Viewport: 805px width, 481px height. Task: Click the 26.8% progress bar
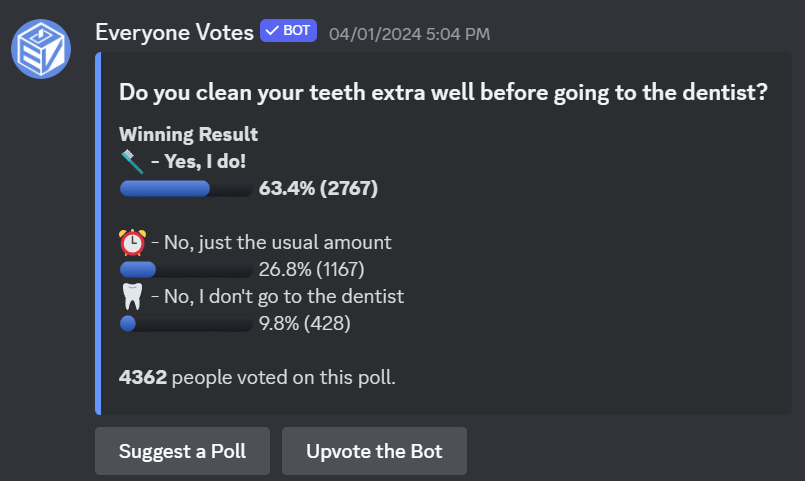[185, 269]
